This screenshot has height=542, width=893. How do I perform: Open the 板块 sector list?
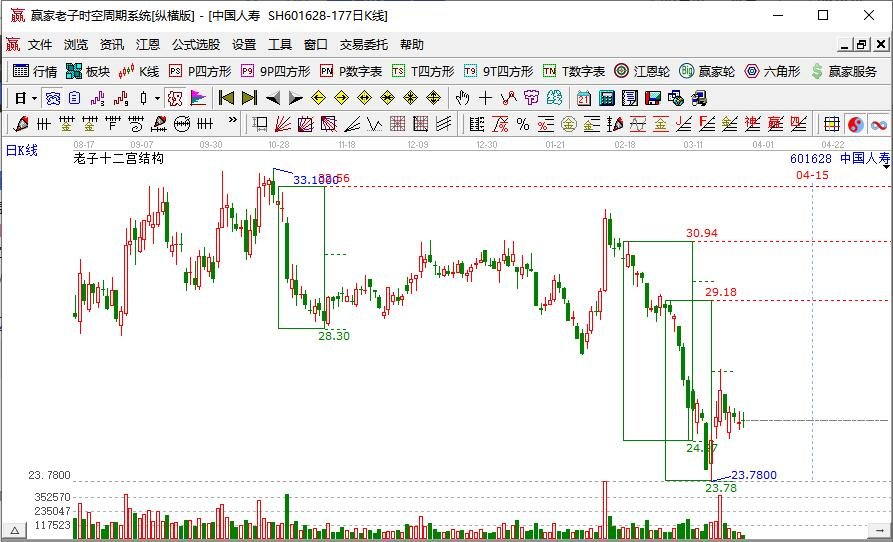88,71
